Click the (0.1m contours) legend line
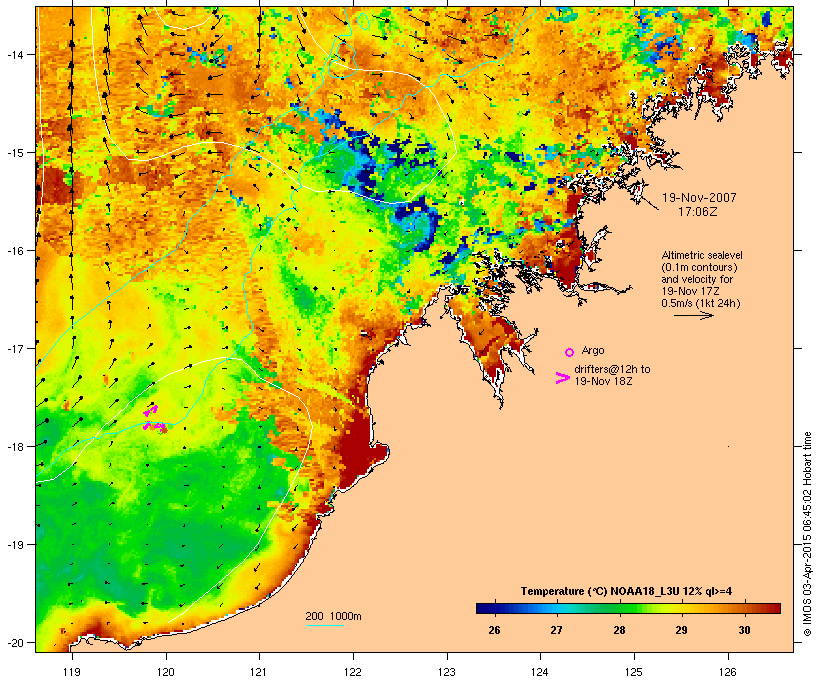Screen dimensions: 820x680 click(699, 267)
